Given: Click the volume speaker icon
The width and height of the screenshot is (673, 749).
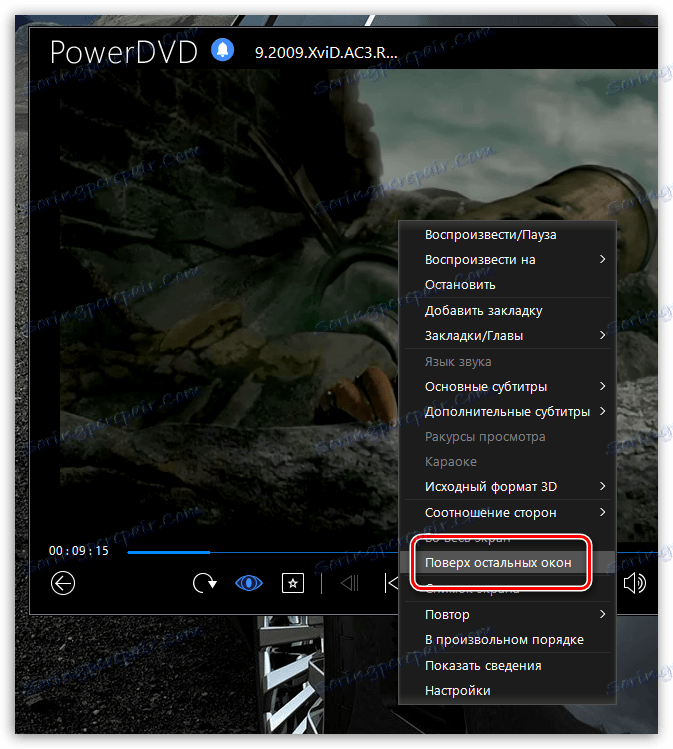Looking at the screenshot, I should click(635, 583).
